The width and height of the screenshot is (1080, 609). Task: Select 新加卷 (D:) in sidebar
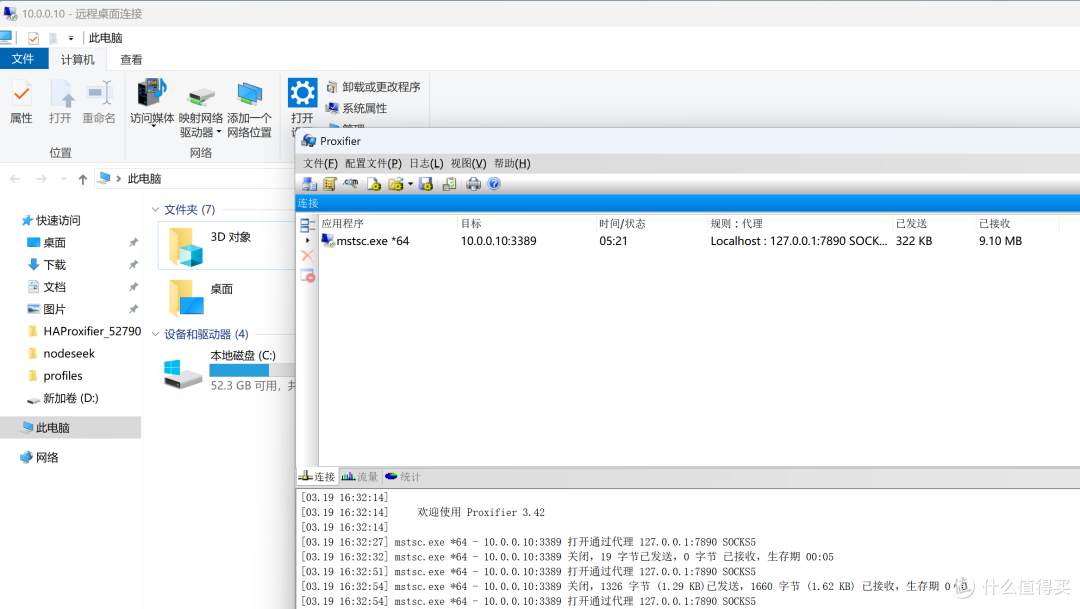coord(63,398)
